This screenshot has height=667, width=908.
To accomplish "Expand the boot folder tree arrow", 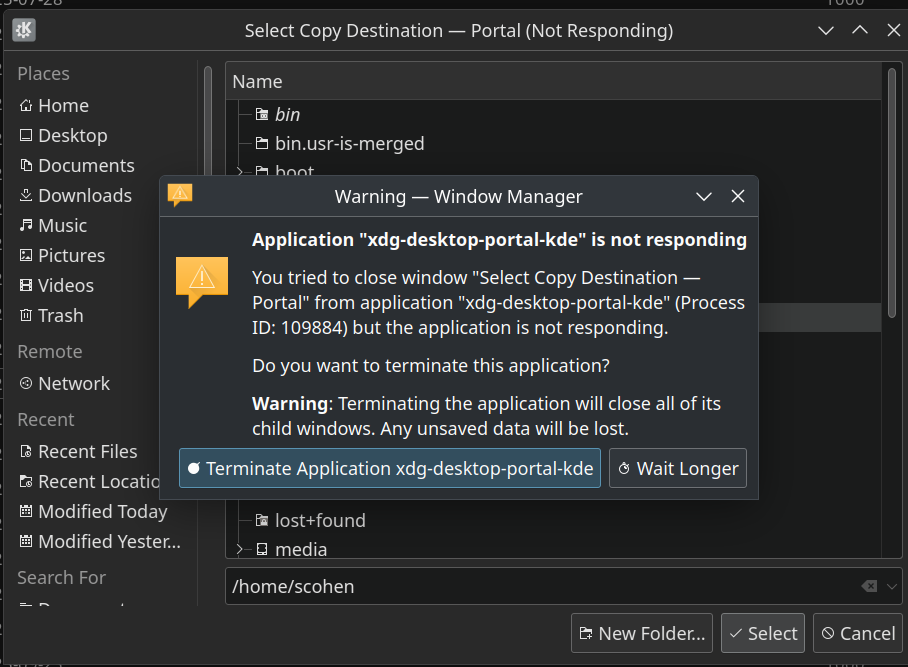I will [240, 172].
